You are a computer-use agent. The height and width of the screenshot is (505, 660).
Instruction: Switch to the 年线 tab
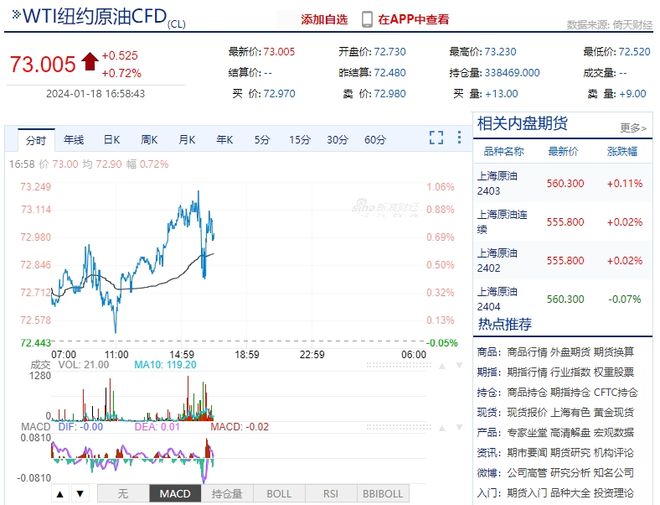click(74, 140)
